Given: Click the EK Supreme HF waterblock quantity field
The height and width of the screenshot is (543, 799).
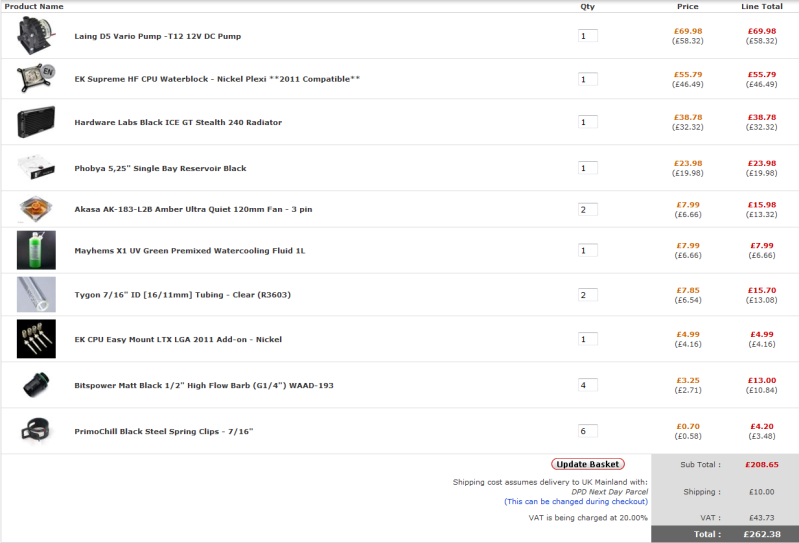Looking at the screenshot, I should (588, 79).
